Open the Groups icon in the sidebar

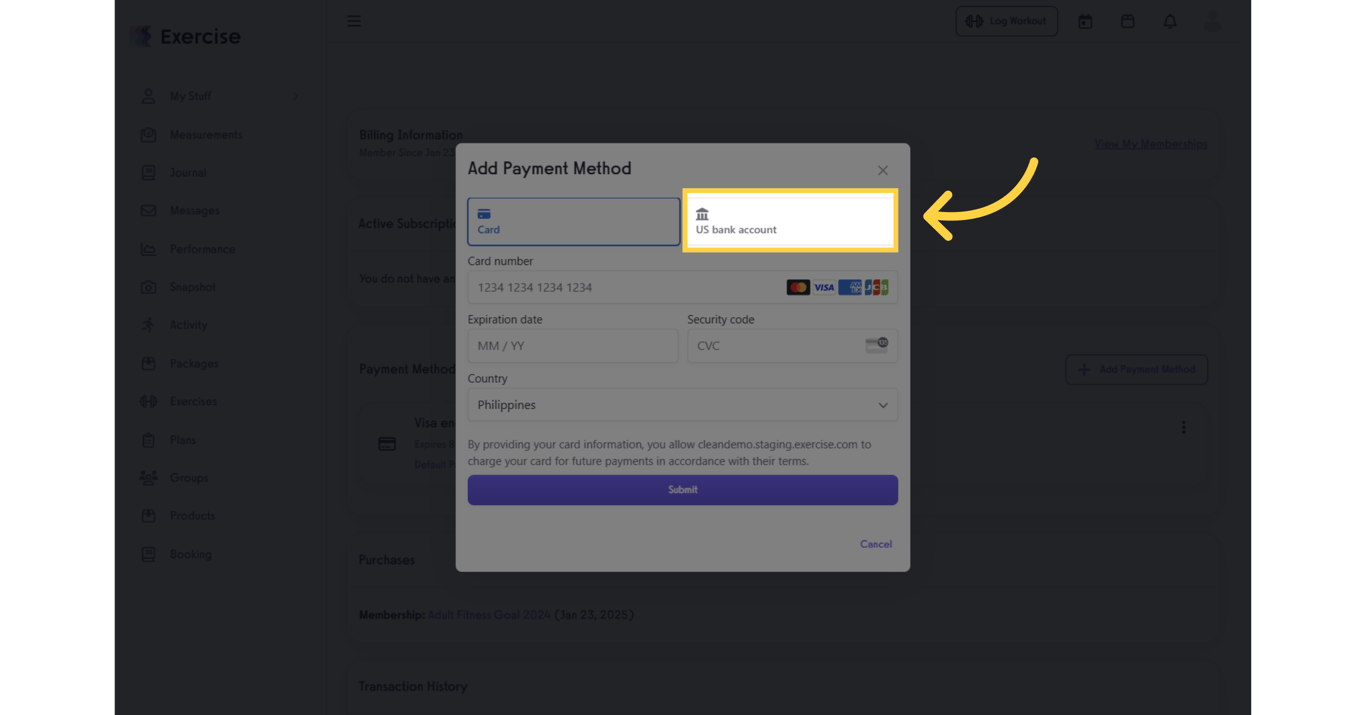pyautogui.click(x=148, y=477)
